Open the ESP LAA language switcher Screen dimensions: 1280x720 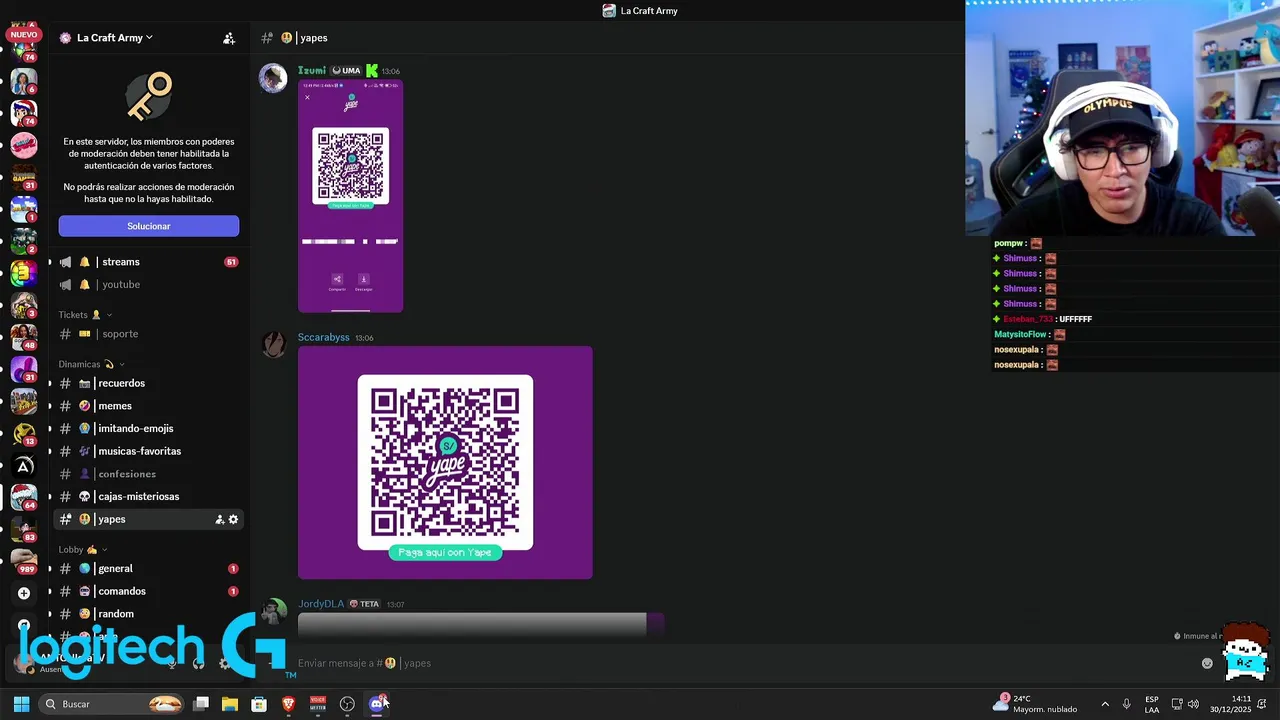(x=1152, y=704)
